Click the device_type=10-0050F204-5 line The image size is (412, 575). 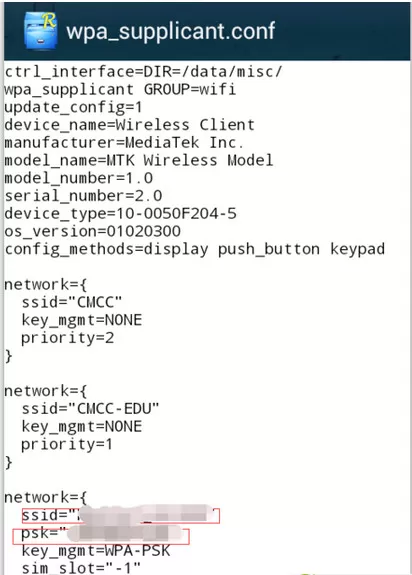point(121,213)
